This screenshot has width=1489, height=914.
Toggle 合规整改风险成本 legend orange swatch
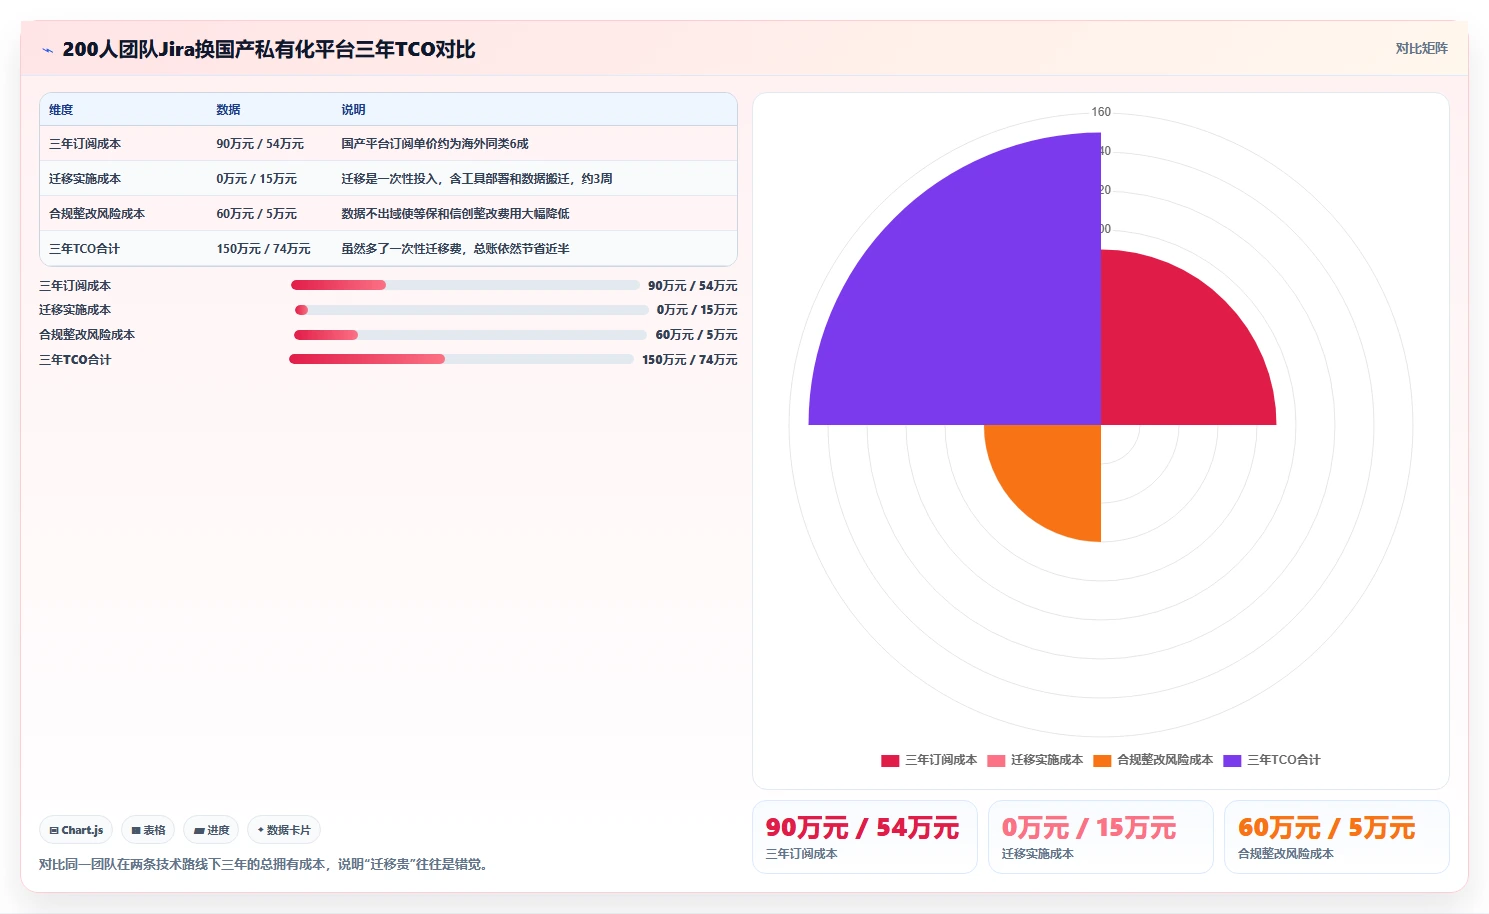tap(1102, 760)
